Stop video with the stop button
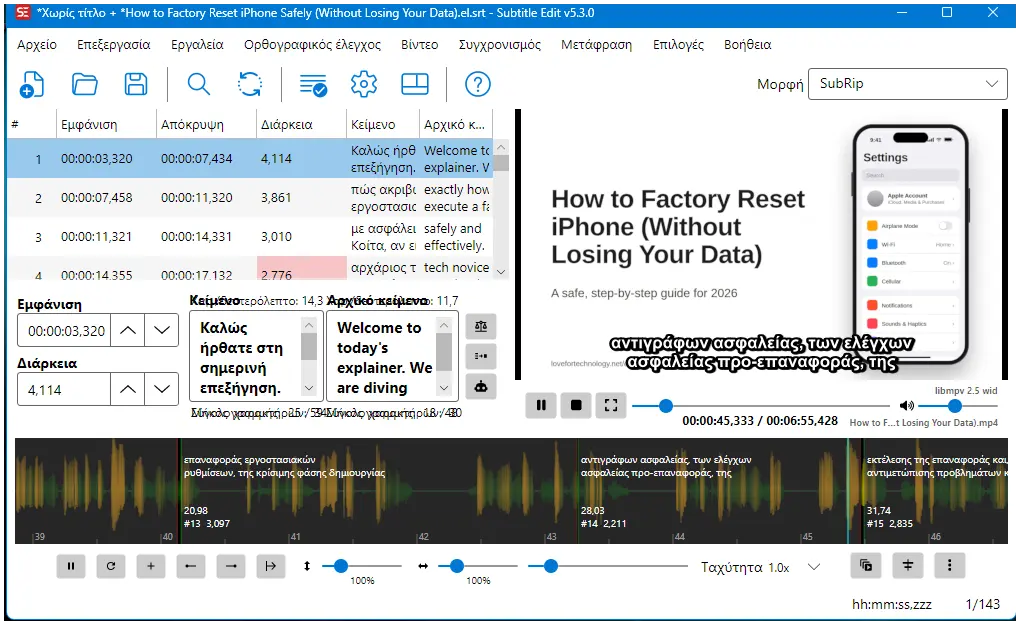 coord(576,405)
